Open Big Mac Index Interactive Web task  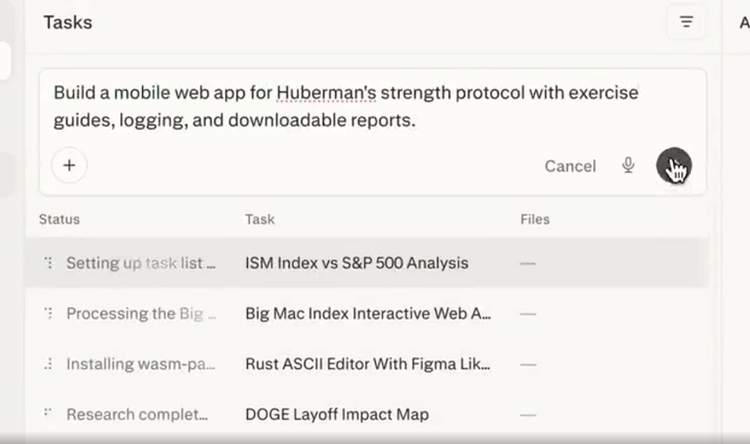[368, 314]
